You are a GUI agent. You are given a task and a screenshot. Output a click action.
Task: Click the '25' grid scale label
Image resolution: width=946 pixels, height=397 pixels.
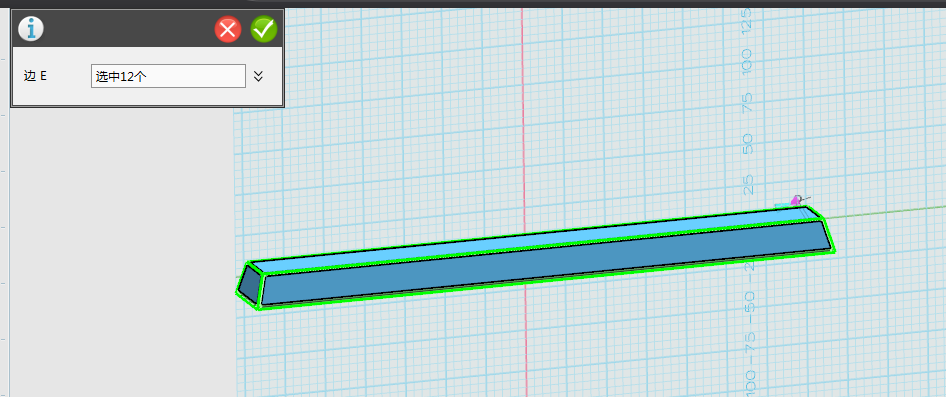click(749, 185)
